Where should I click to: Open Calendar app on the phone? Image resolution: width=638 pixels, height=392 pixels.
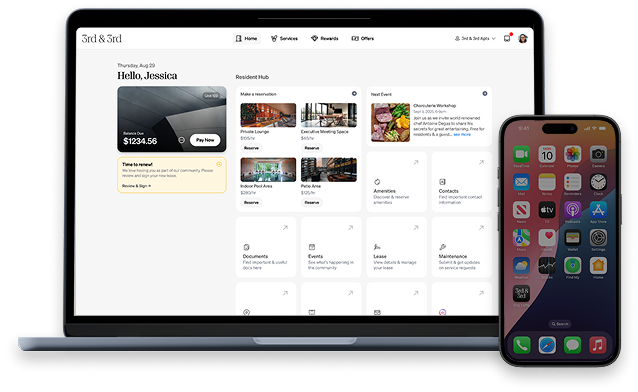point(547,154)
